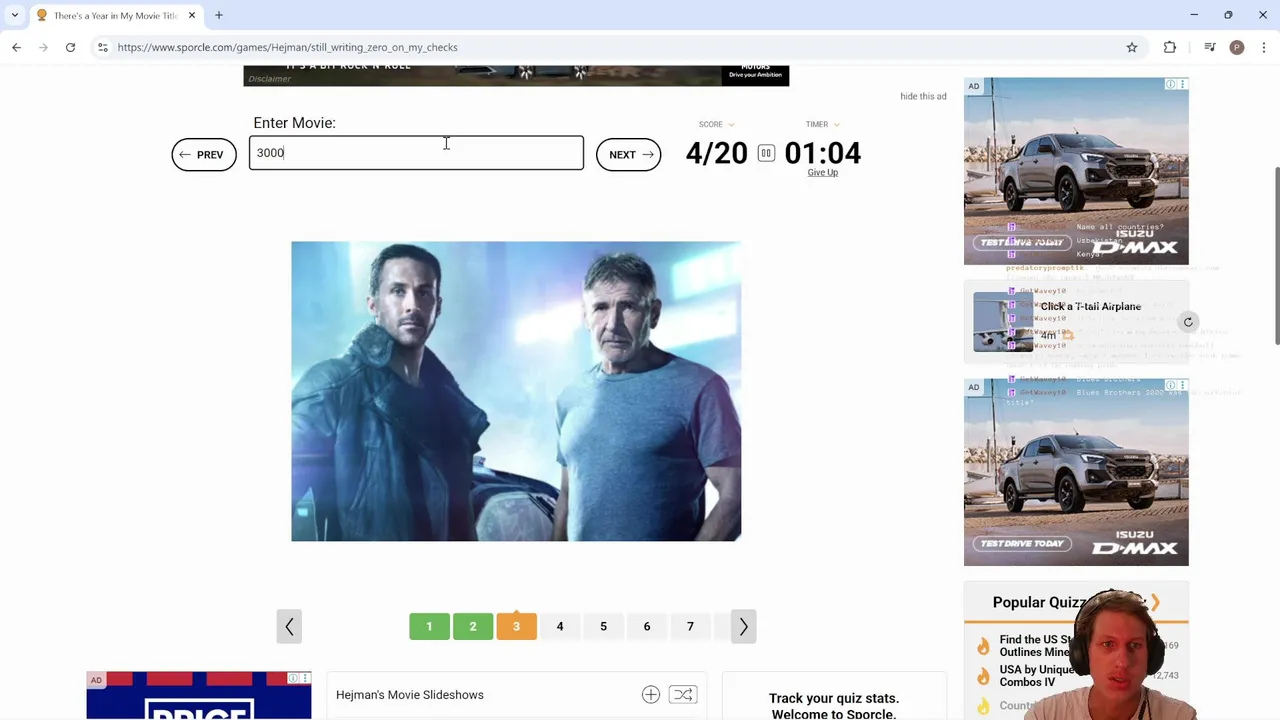Click 'hide this ad' link

pyautogui.click(x=923, y=96)
